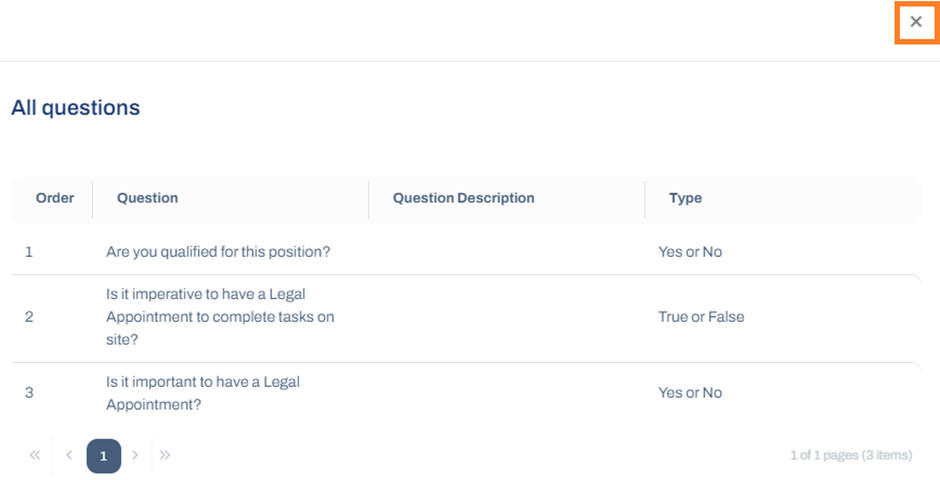Click the "1 of 1 pages (3 items)" summary
Screen dimensions: 940x480
click(x=851, y=455)
